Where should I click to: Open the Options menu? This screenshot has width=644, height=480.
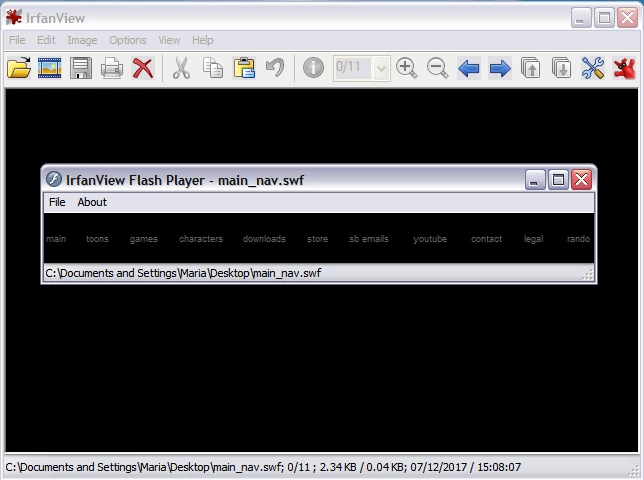128,40
